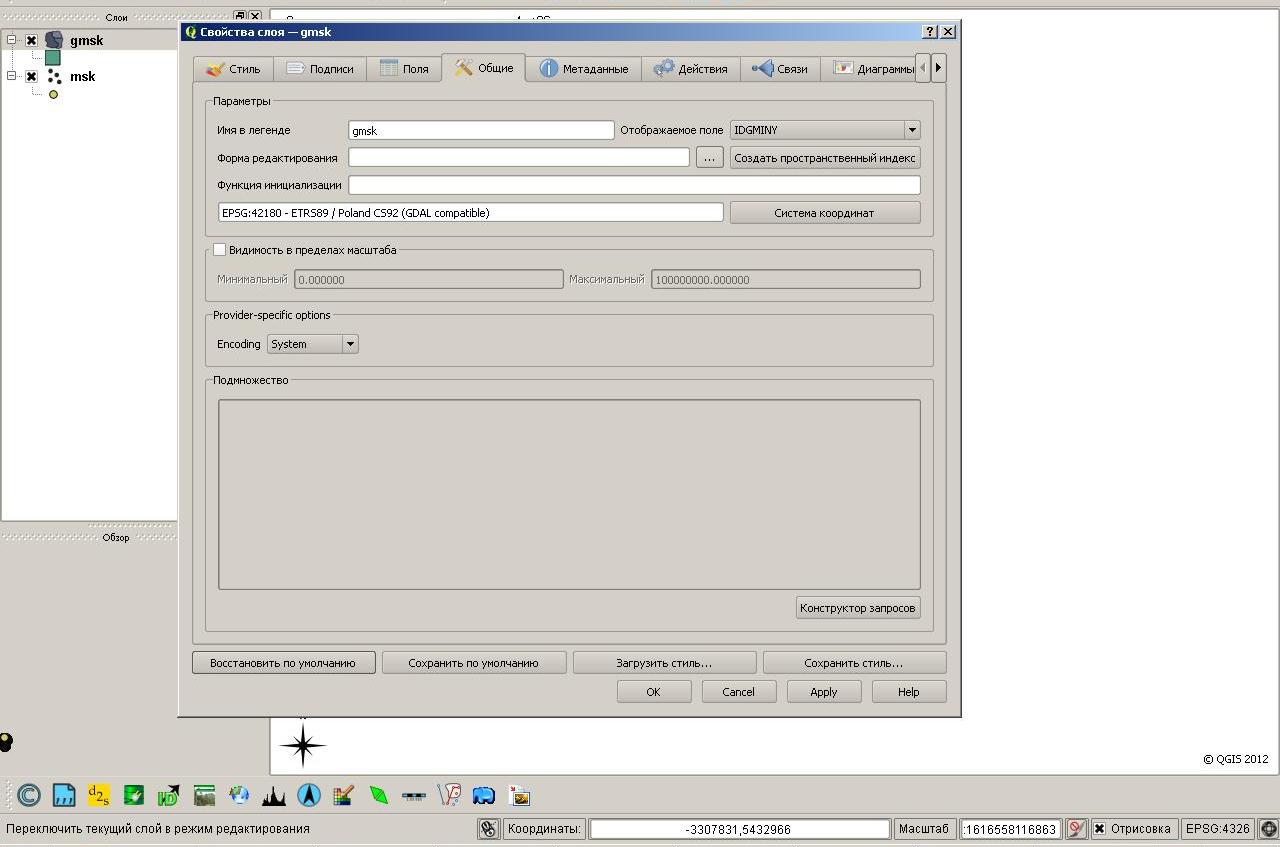Click the dialog's What's This help icon

(x=930, y=32)
